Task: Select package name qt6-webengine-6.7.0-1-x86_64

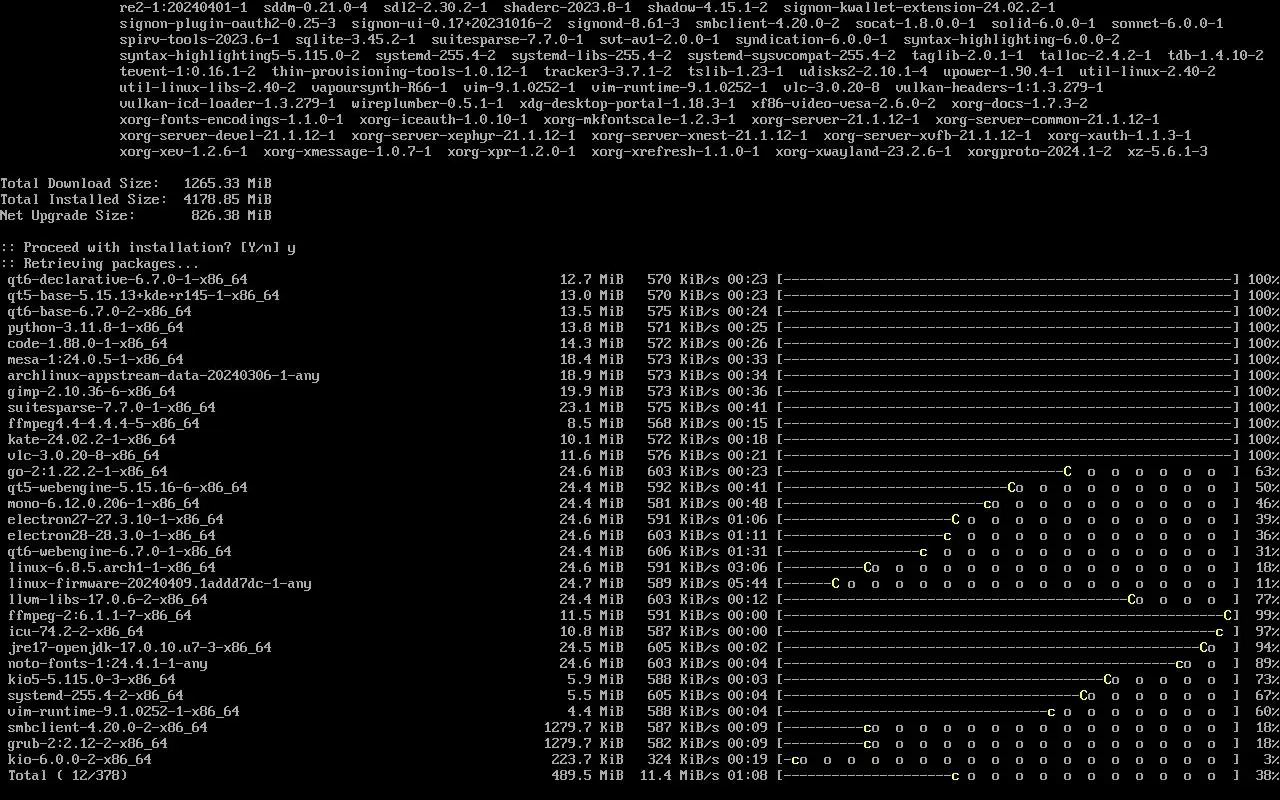Action: point(120,551)
